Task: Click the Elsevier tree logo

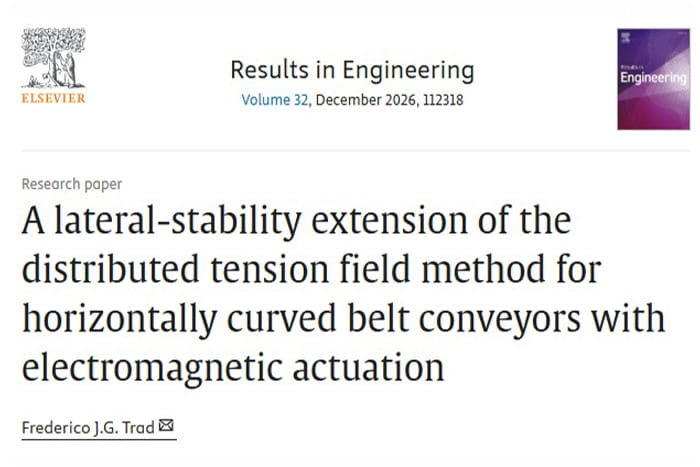Action: (53, 58)
